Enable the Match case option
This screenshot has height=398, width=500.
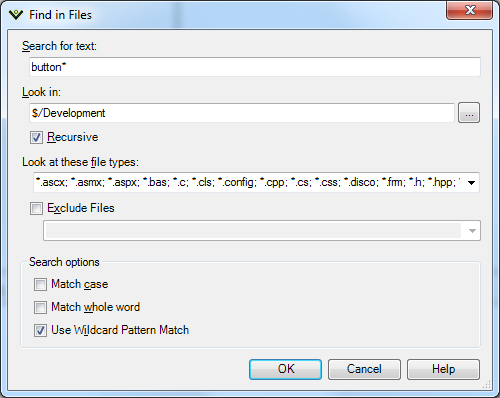pyautogui.click(x=40, y=284)
